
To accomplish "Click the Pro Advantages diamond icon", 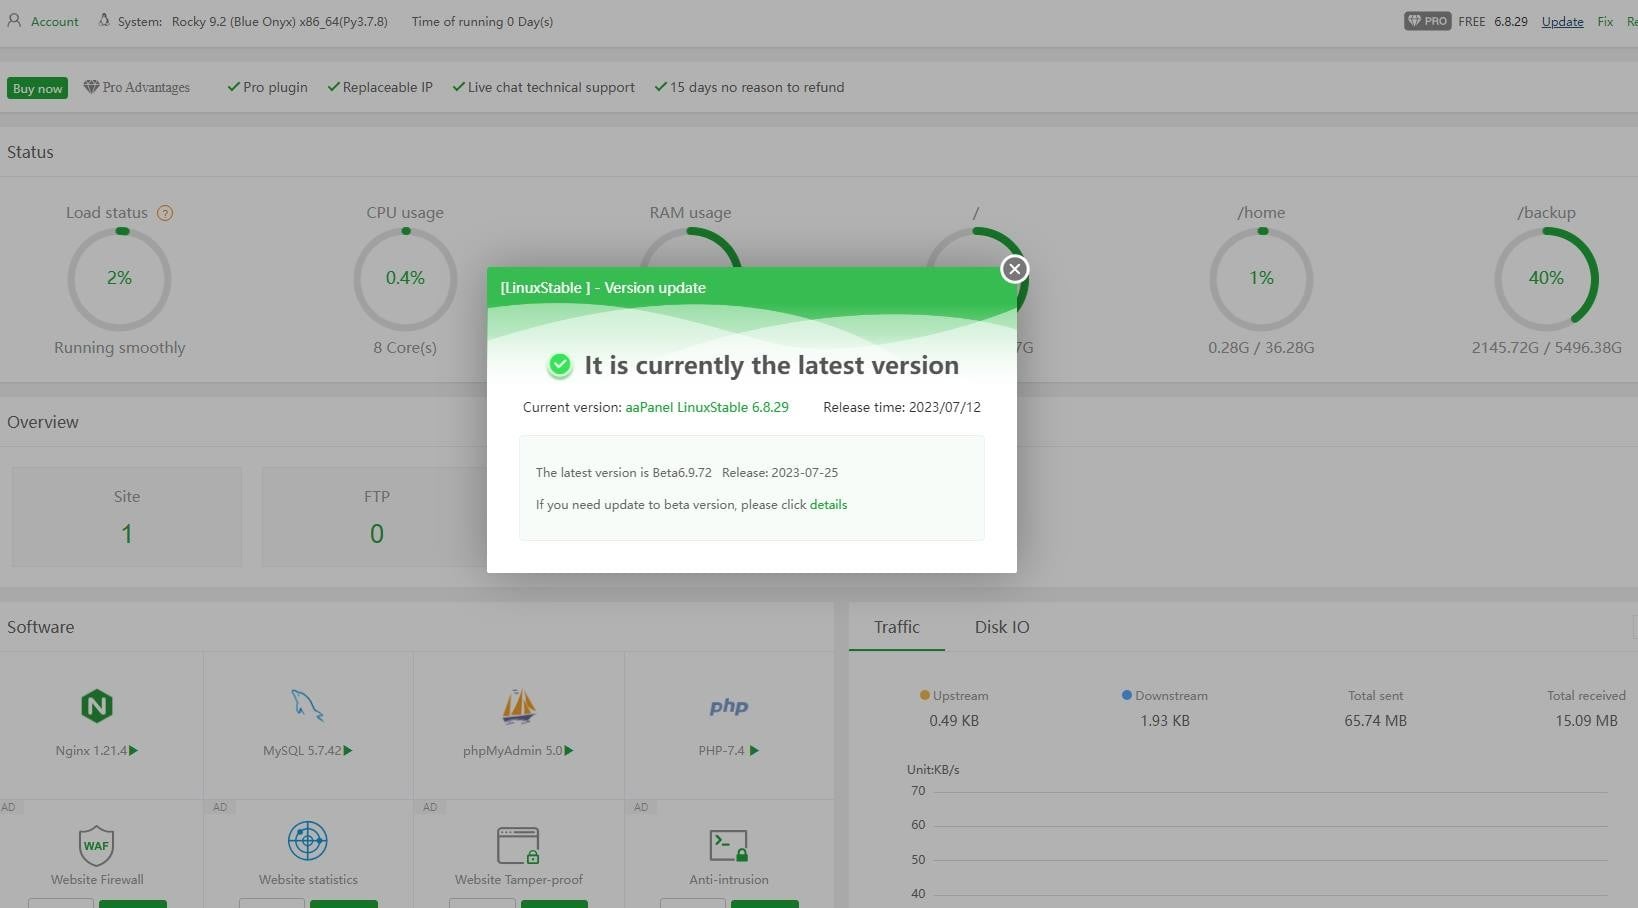I will pyautogui.click(x=91, y=87).
